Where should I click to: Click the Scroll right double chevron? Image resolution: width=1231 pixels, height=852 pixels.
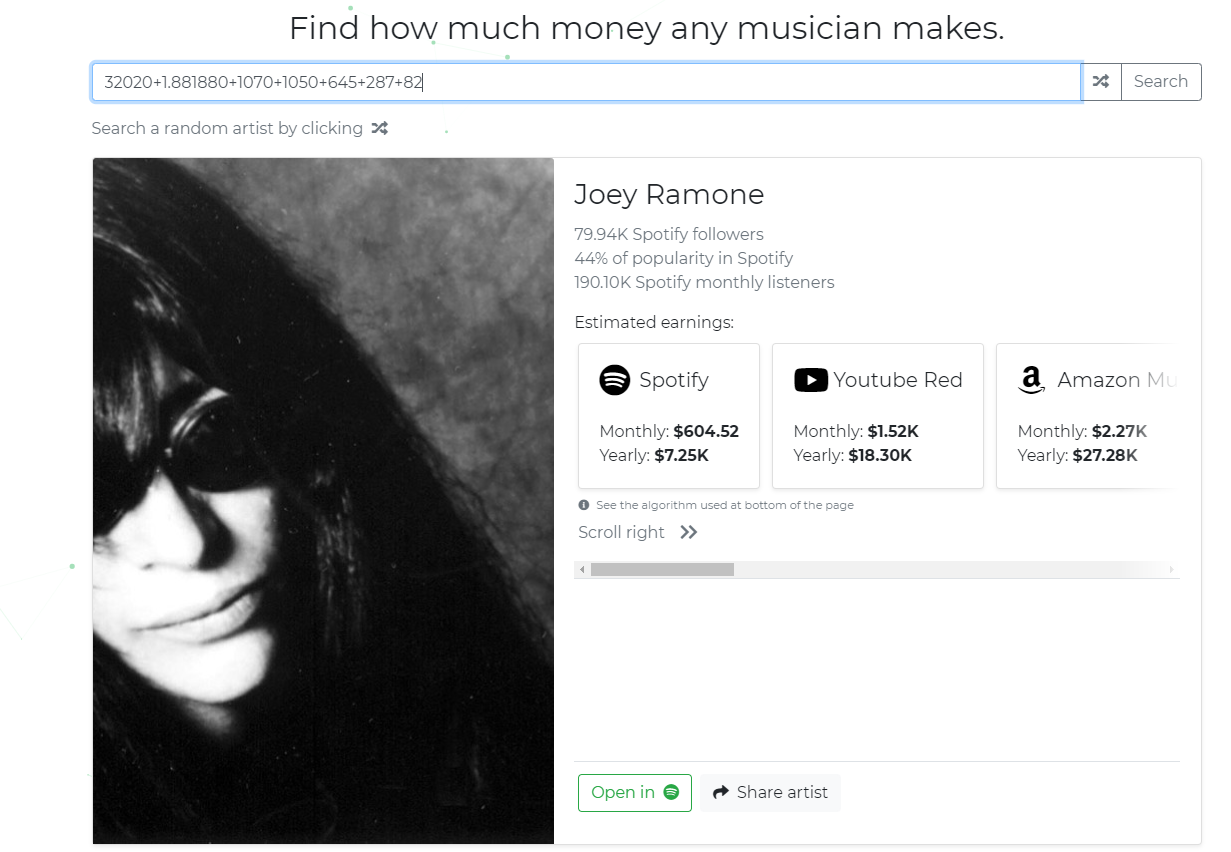pyautogui.click(x=687, y=532)
